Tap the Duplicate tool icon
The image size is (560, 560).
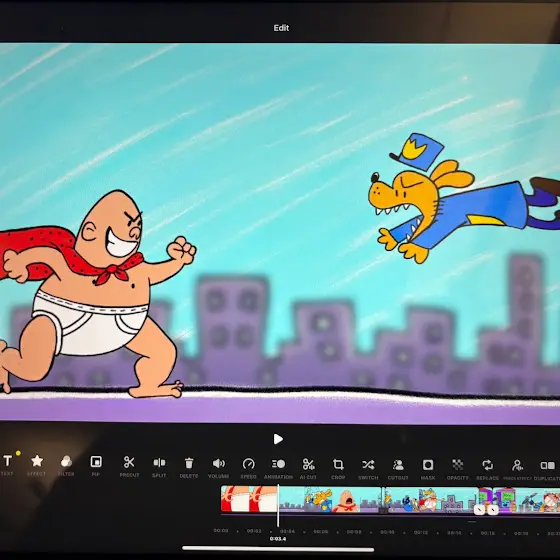point(548,465)
